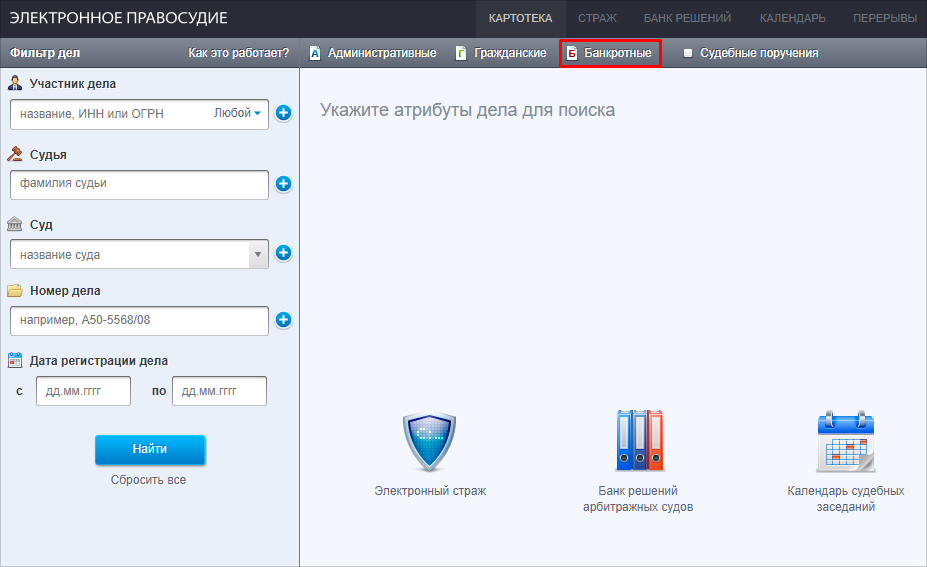Go to the КАЛЕНДАРЬ tab
Screen dimensions: 927x567
coord(792,18)
